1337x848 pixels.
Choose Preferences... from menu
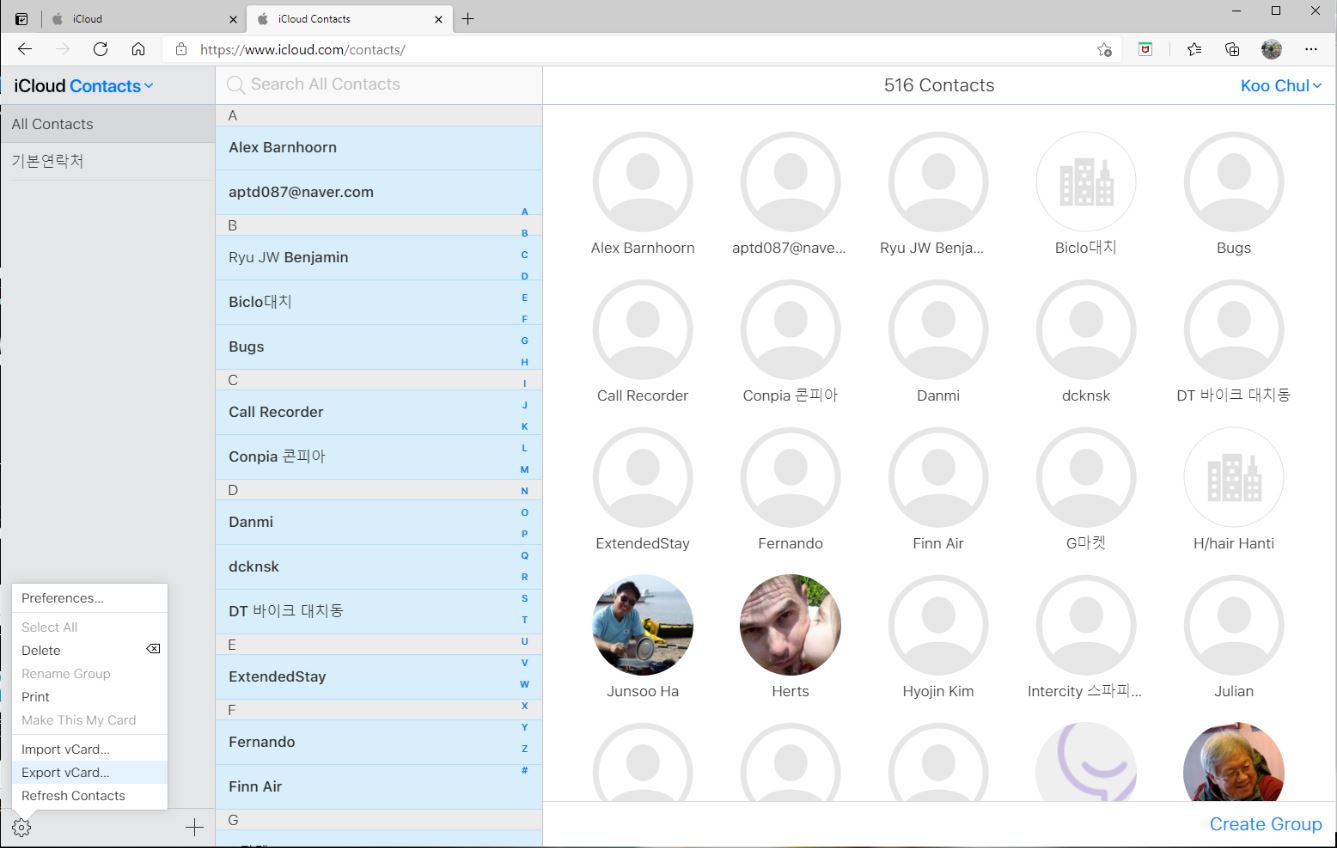89,598
